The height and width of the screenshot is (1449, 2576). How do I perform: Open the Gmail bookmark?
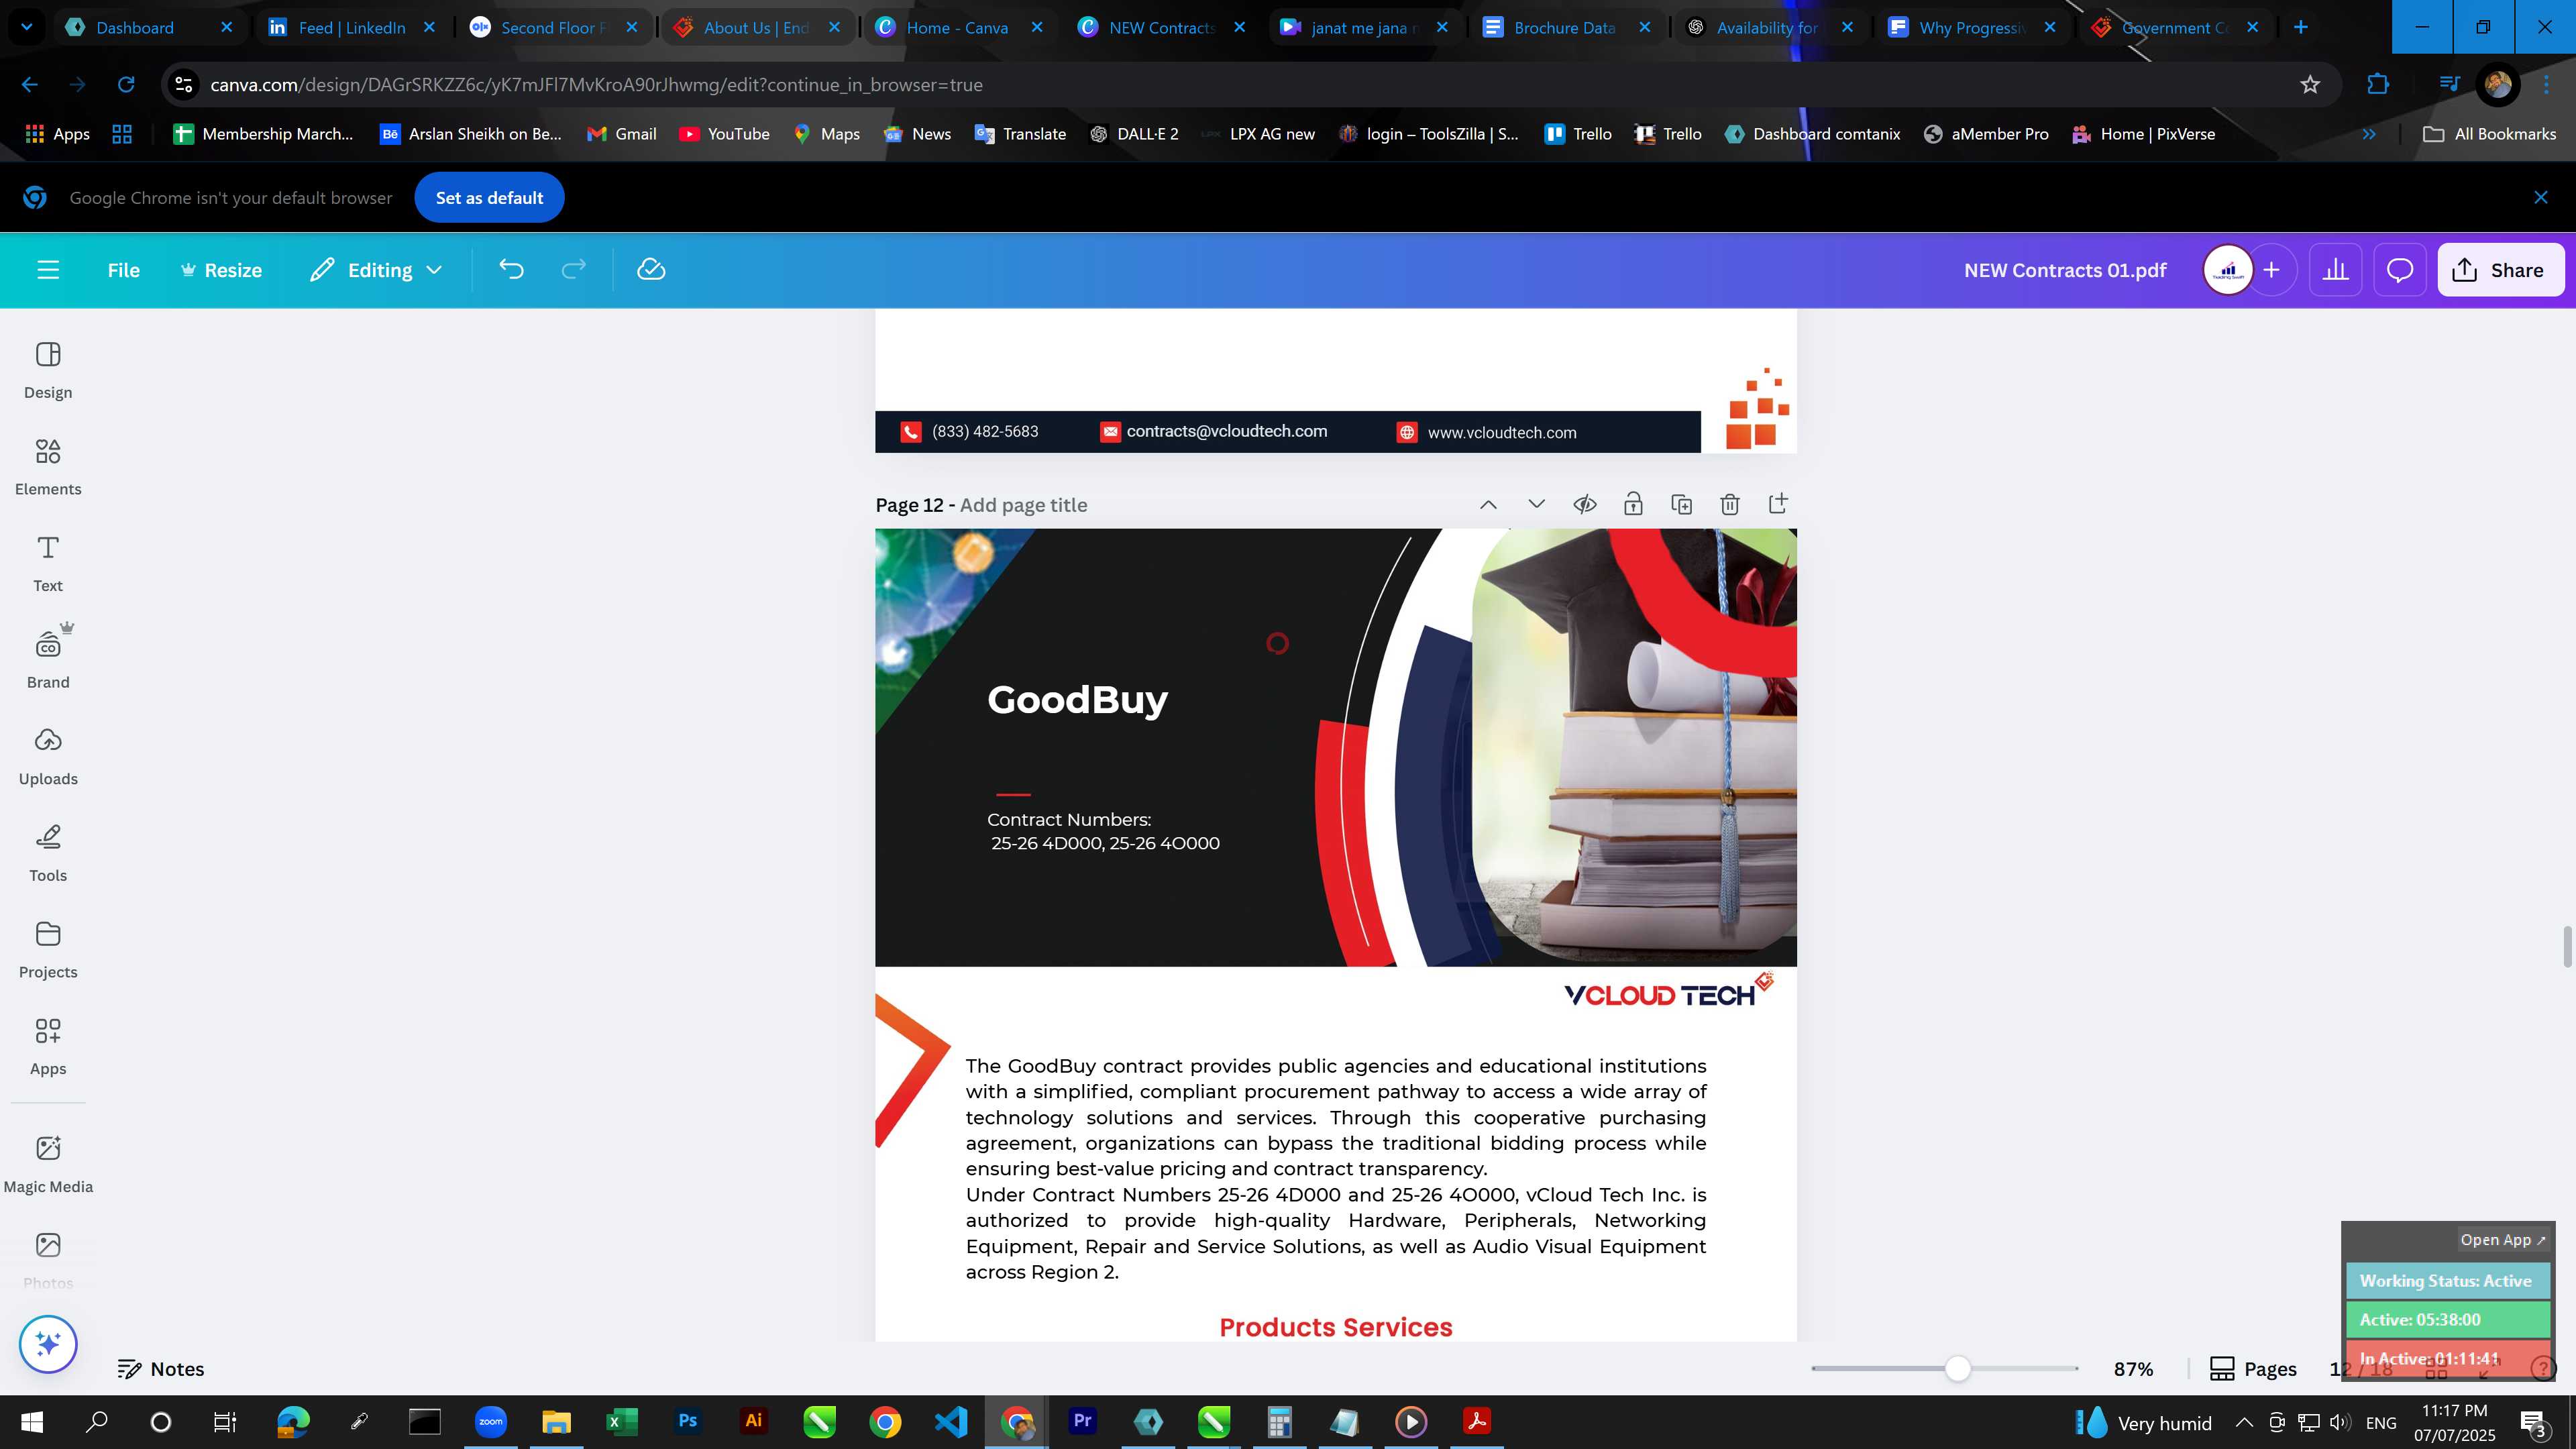tap(621, 134)
